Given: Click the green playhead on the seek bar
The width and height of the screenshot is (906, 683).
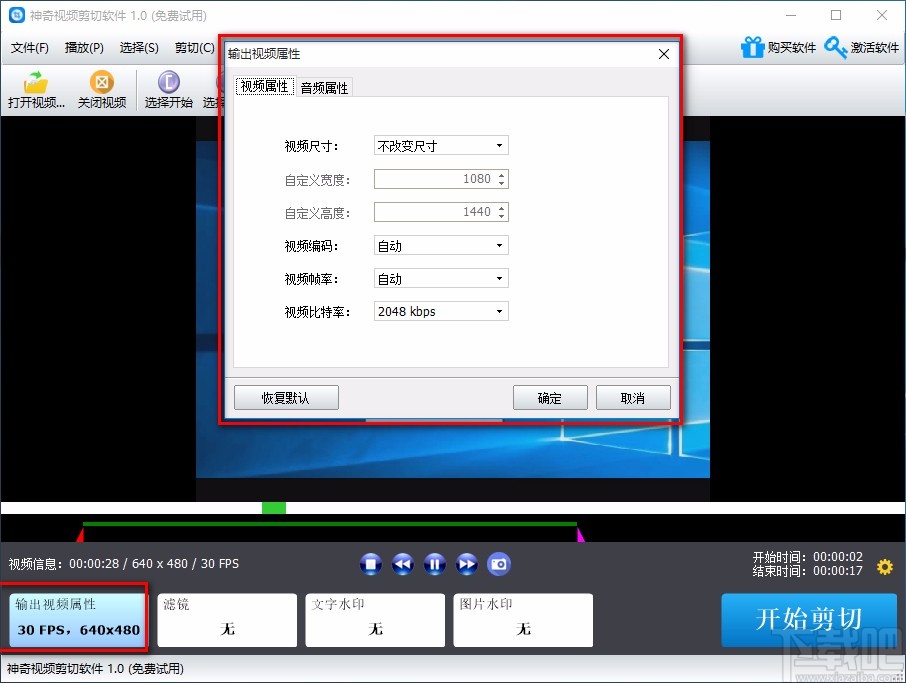Looking at the screenshot, I should tap(274, 508).
